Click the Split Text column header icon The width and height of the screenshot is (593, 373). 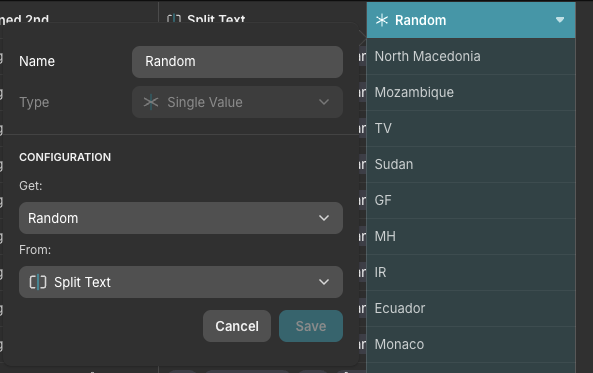174,19
